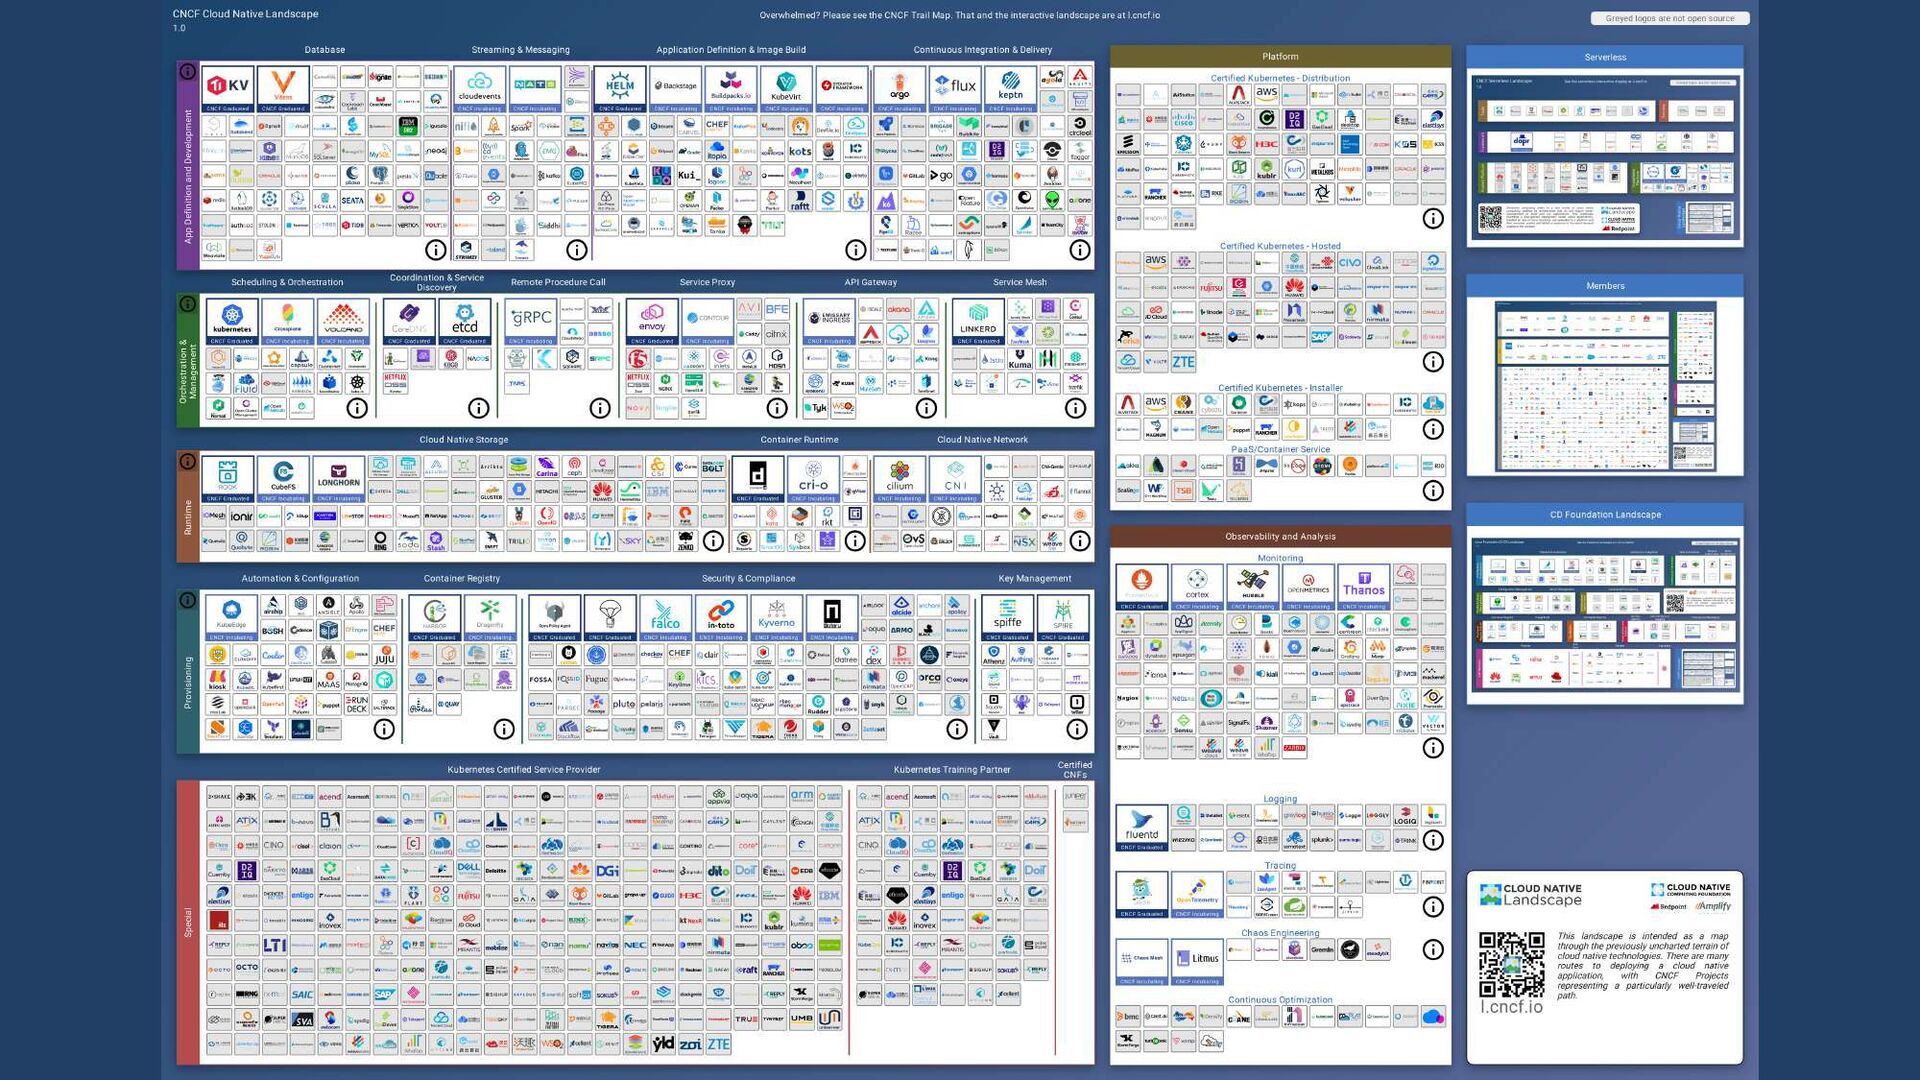Open the in-toto project card
The width and height of the screenshot is (1920, 1080).
[721, 618]
